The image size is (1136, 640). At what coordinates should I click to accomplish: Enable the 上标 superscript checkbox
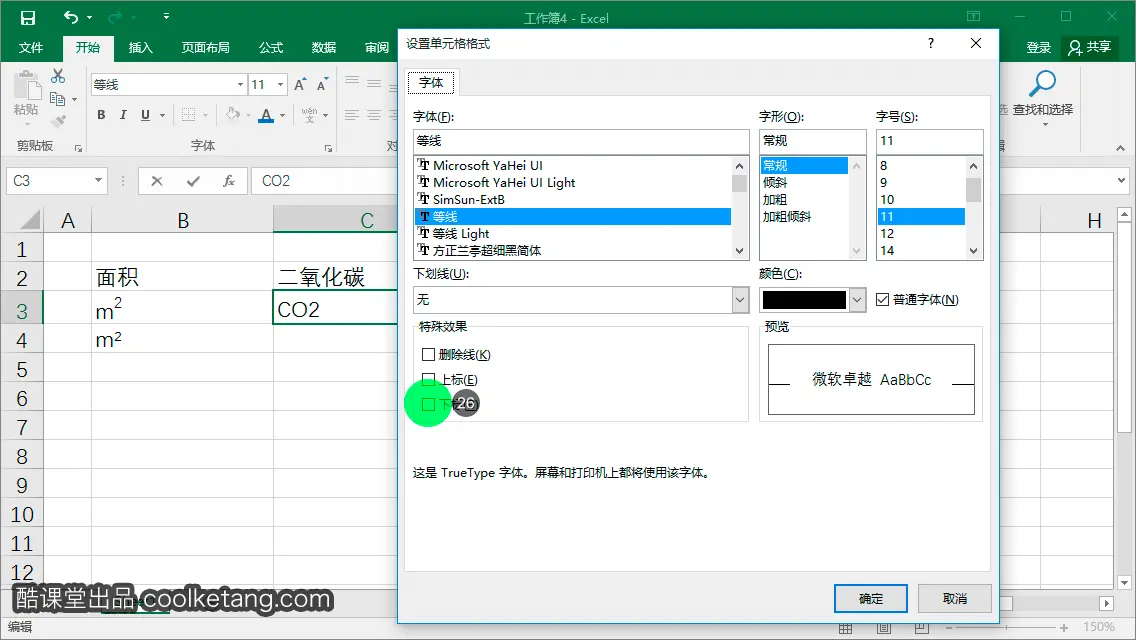[428, 379]
